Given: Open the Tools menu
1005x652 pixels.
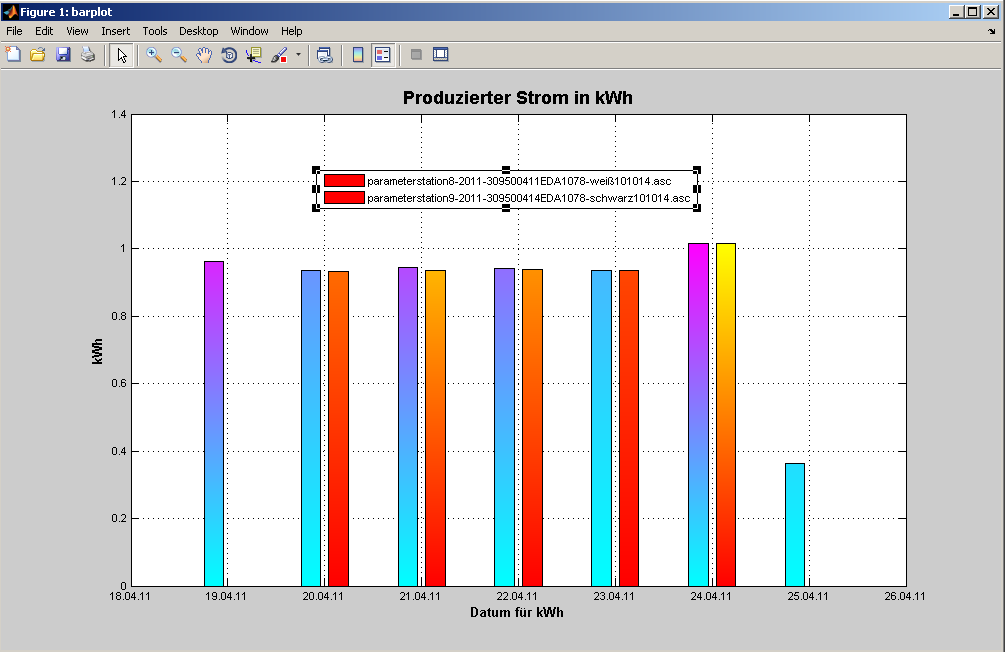Looking at the screenshot, I should [154, 31].
